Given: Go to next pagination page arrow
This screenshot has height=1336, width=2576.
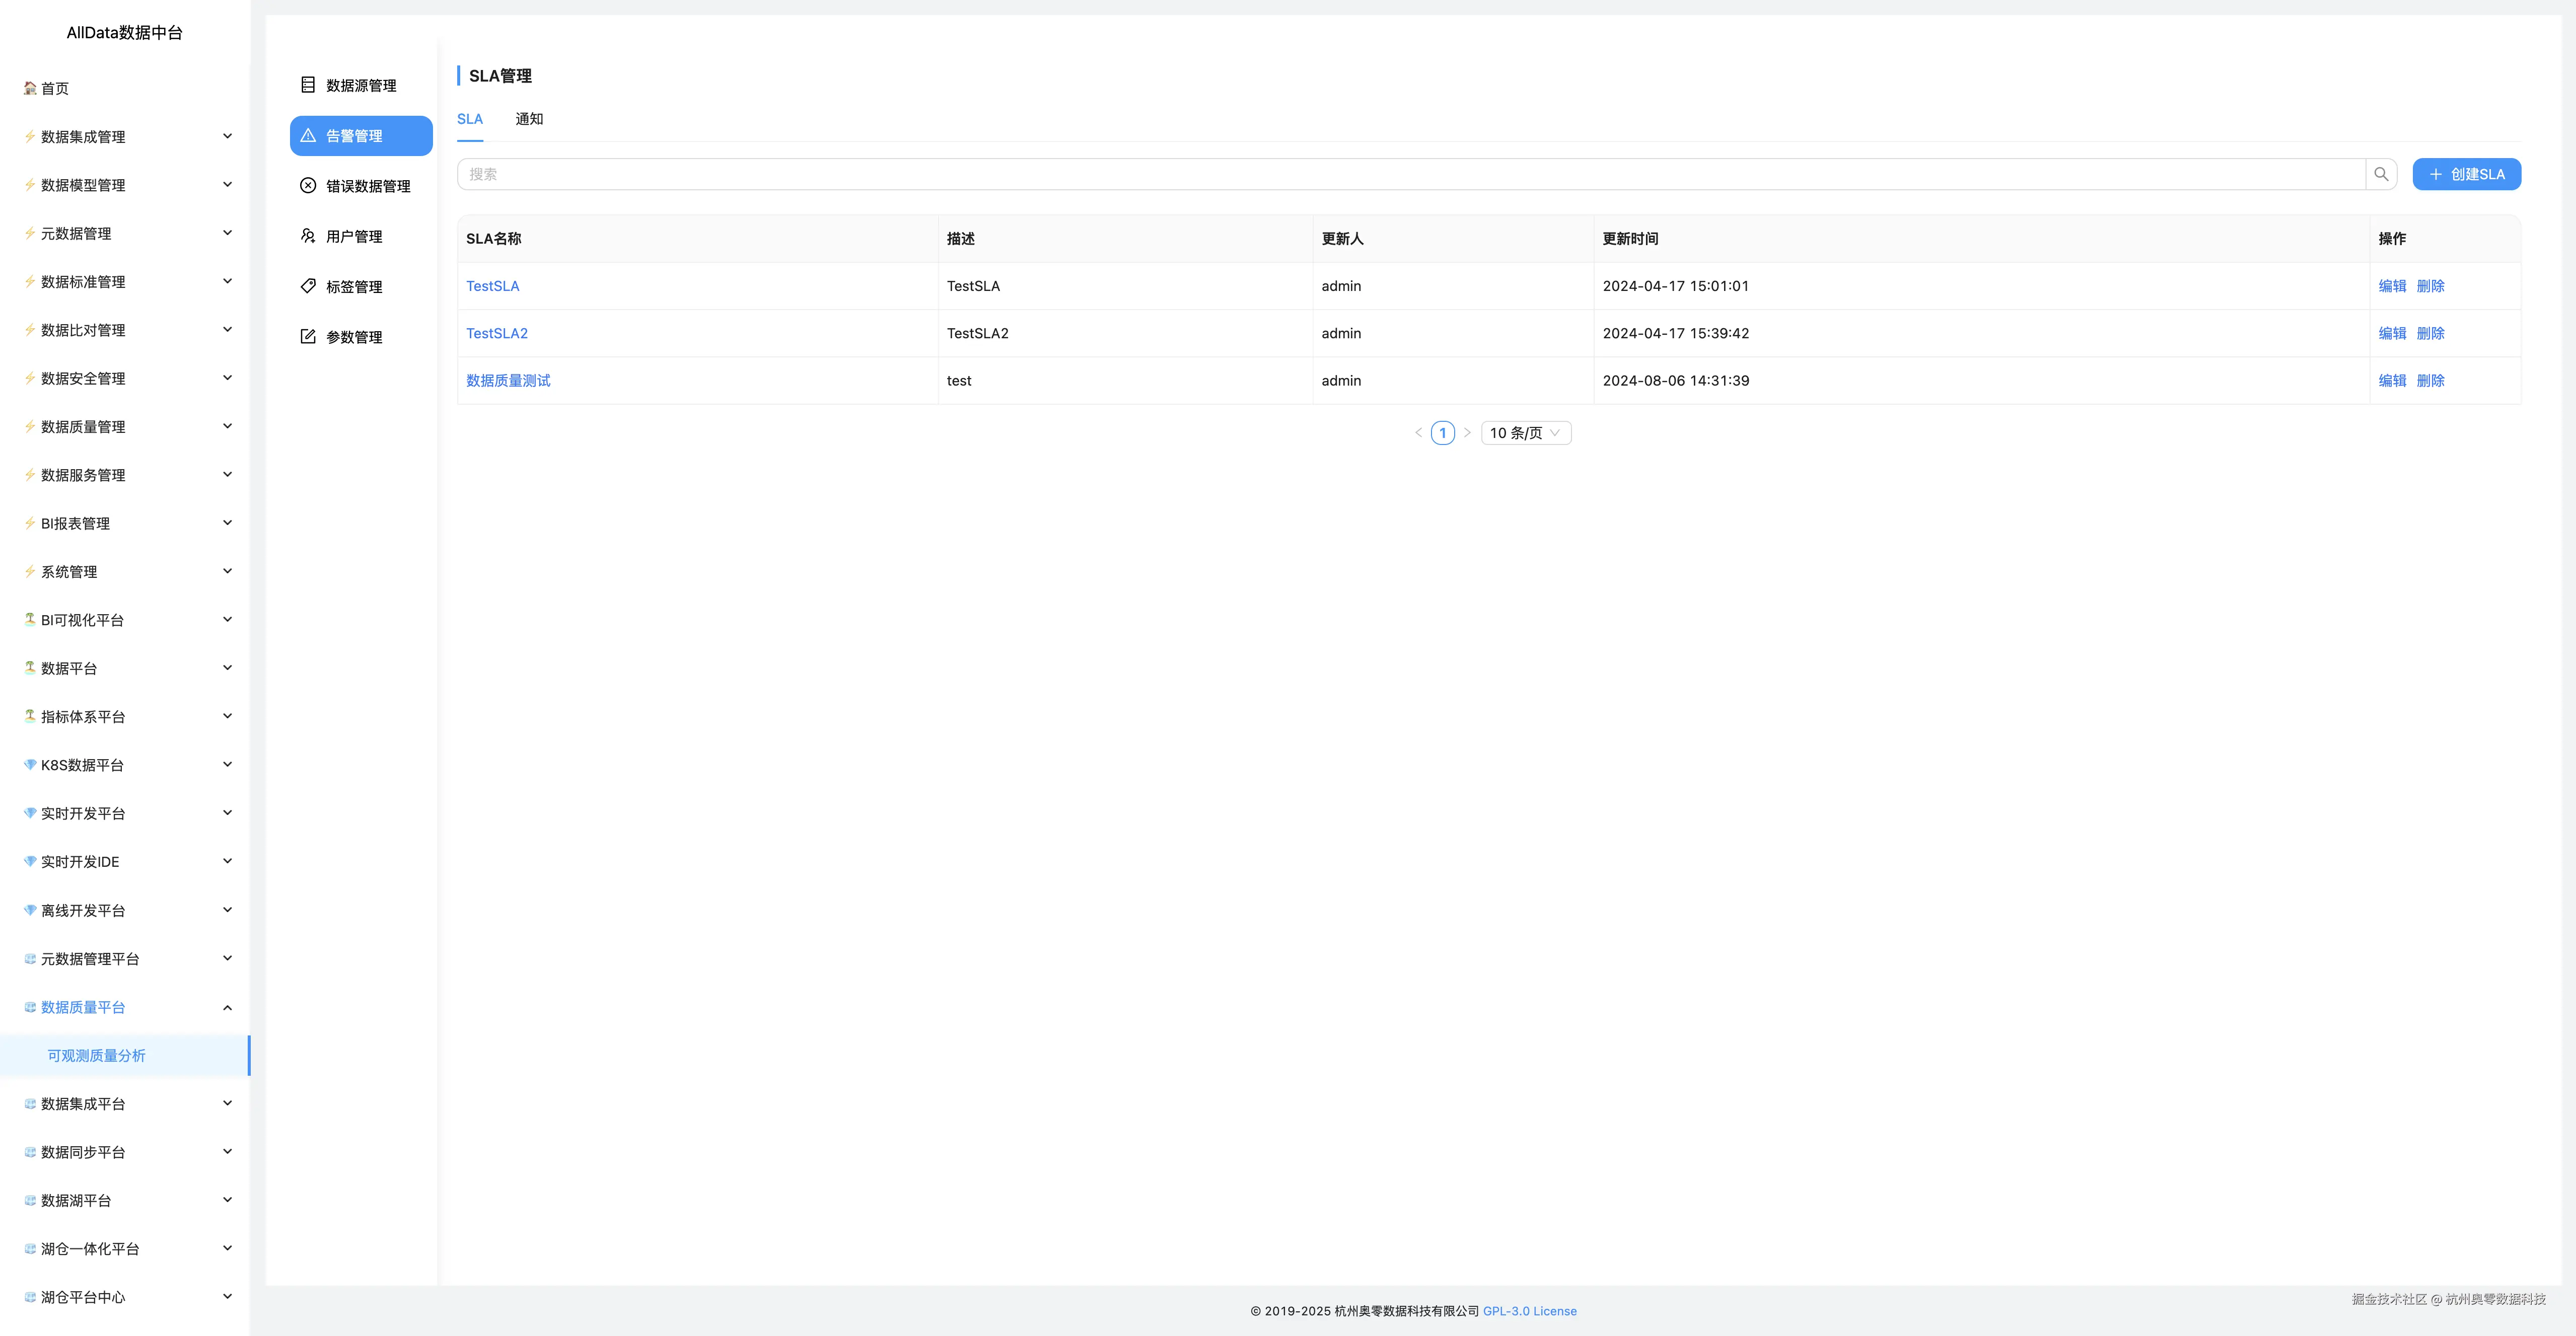Looking at the screenshot, I should click(1467, 433).
